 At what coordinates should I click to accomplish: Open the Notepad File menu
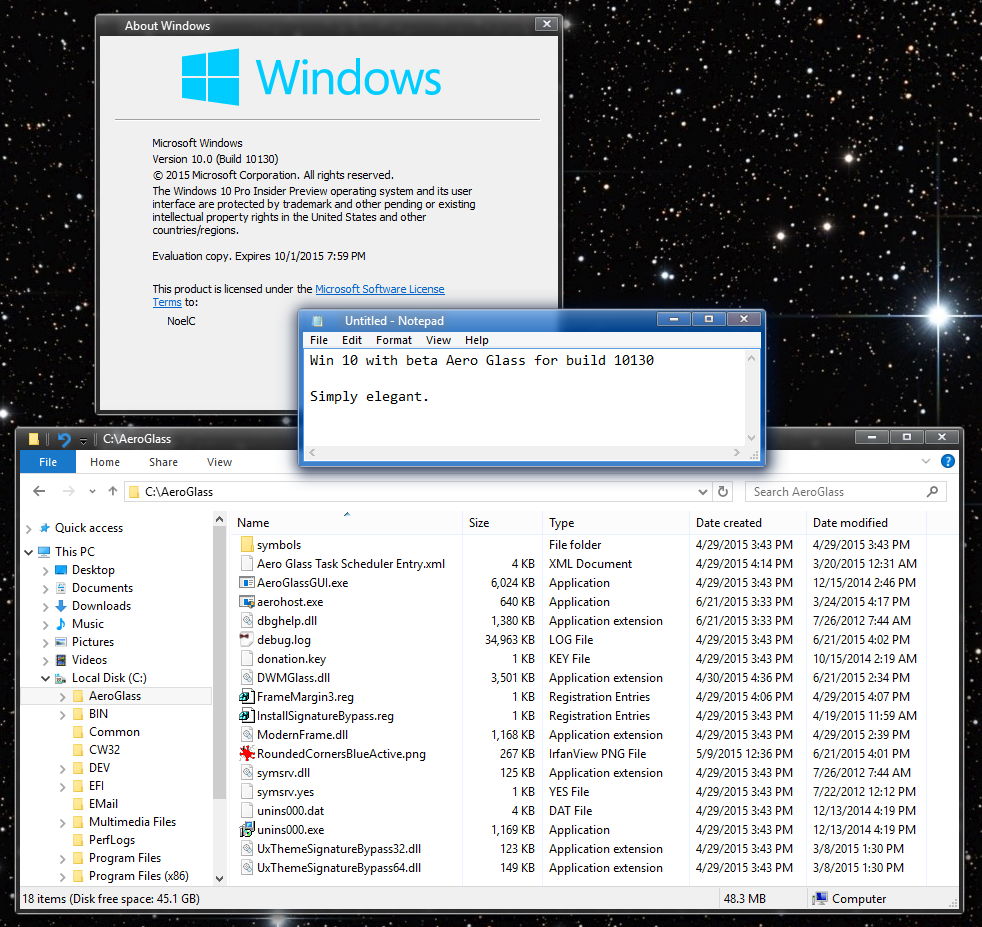(x=319, y=340)
